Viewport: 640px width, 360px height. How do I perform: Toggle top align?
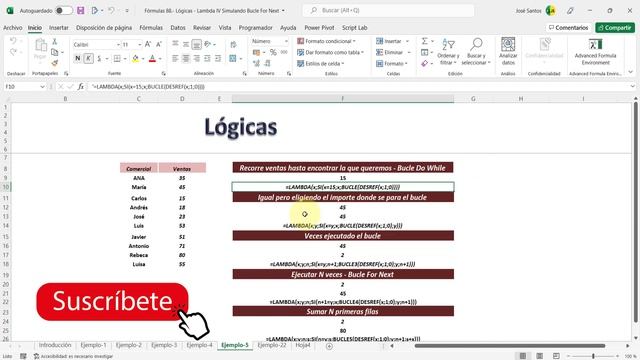point(175,44)
